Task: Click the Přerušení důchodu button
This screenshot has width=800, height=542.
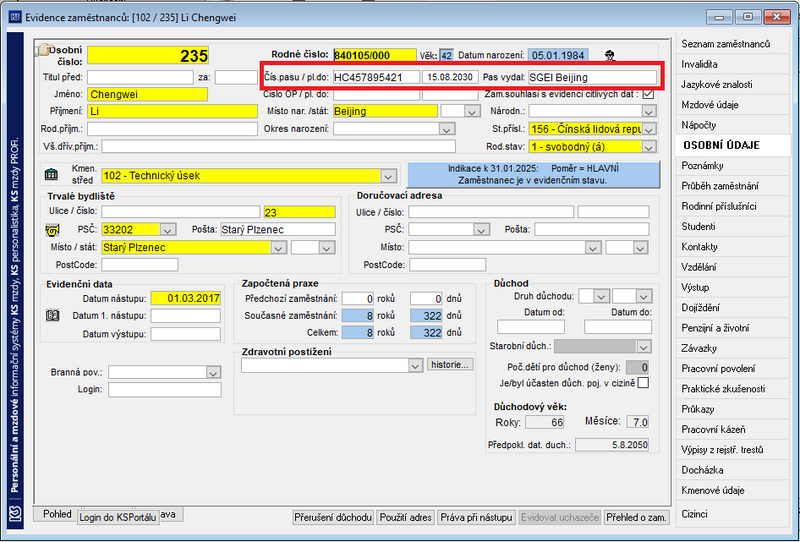Action: [333, 518]
